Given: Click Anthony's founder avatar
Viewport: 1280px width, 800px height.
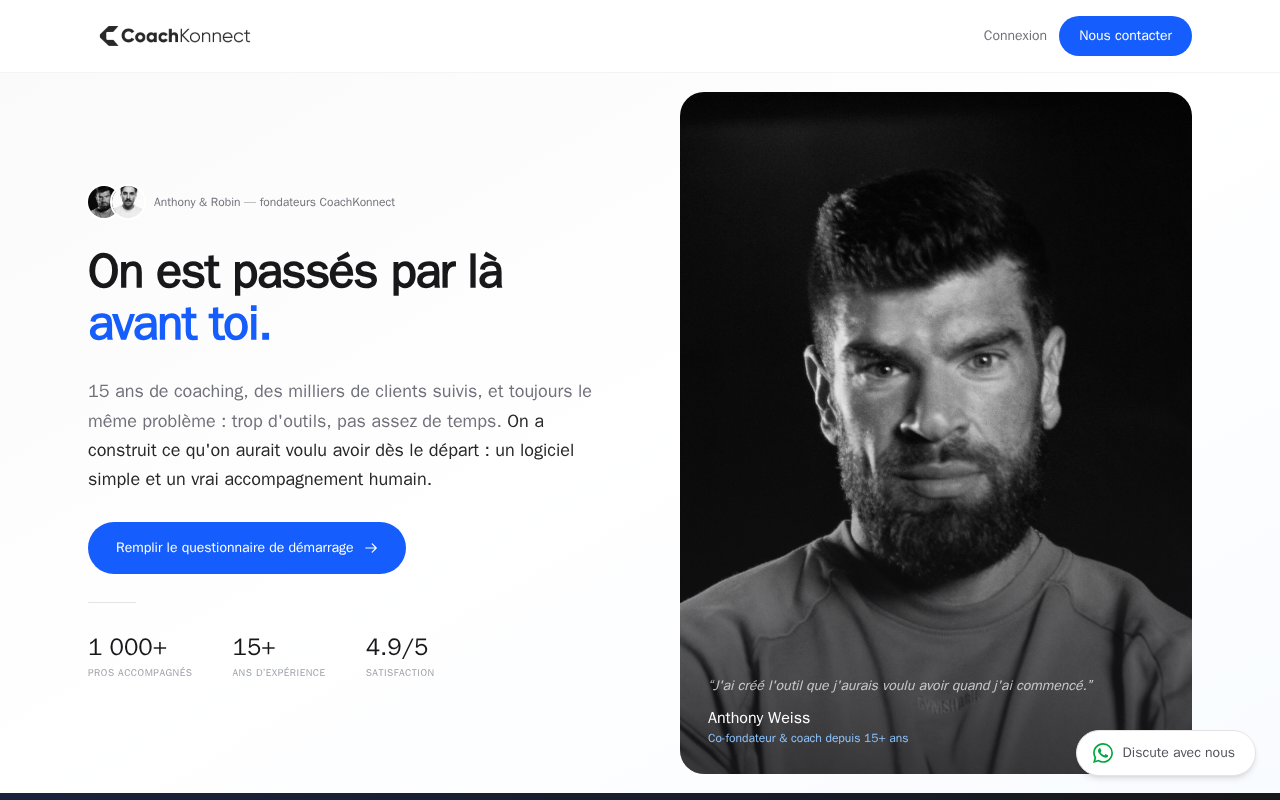Looking at the screenshot, I should [102, 202].
